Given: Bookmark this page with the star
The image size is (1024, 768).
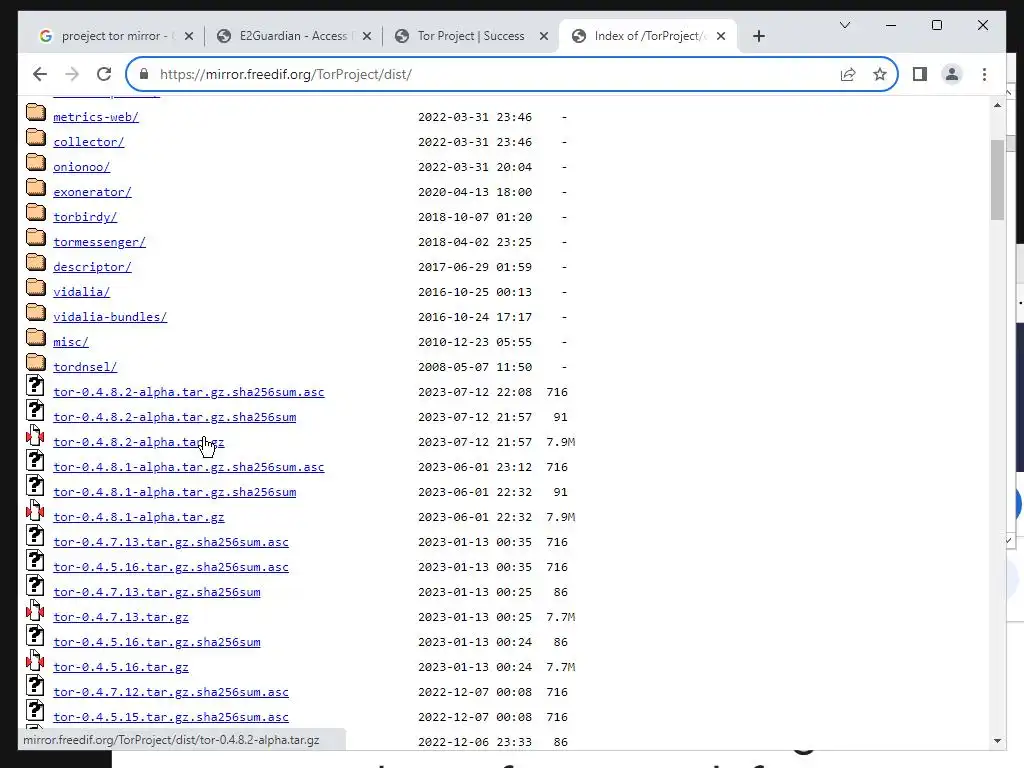Looking at the screenshot, I should coord(880,74).
